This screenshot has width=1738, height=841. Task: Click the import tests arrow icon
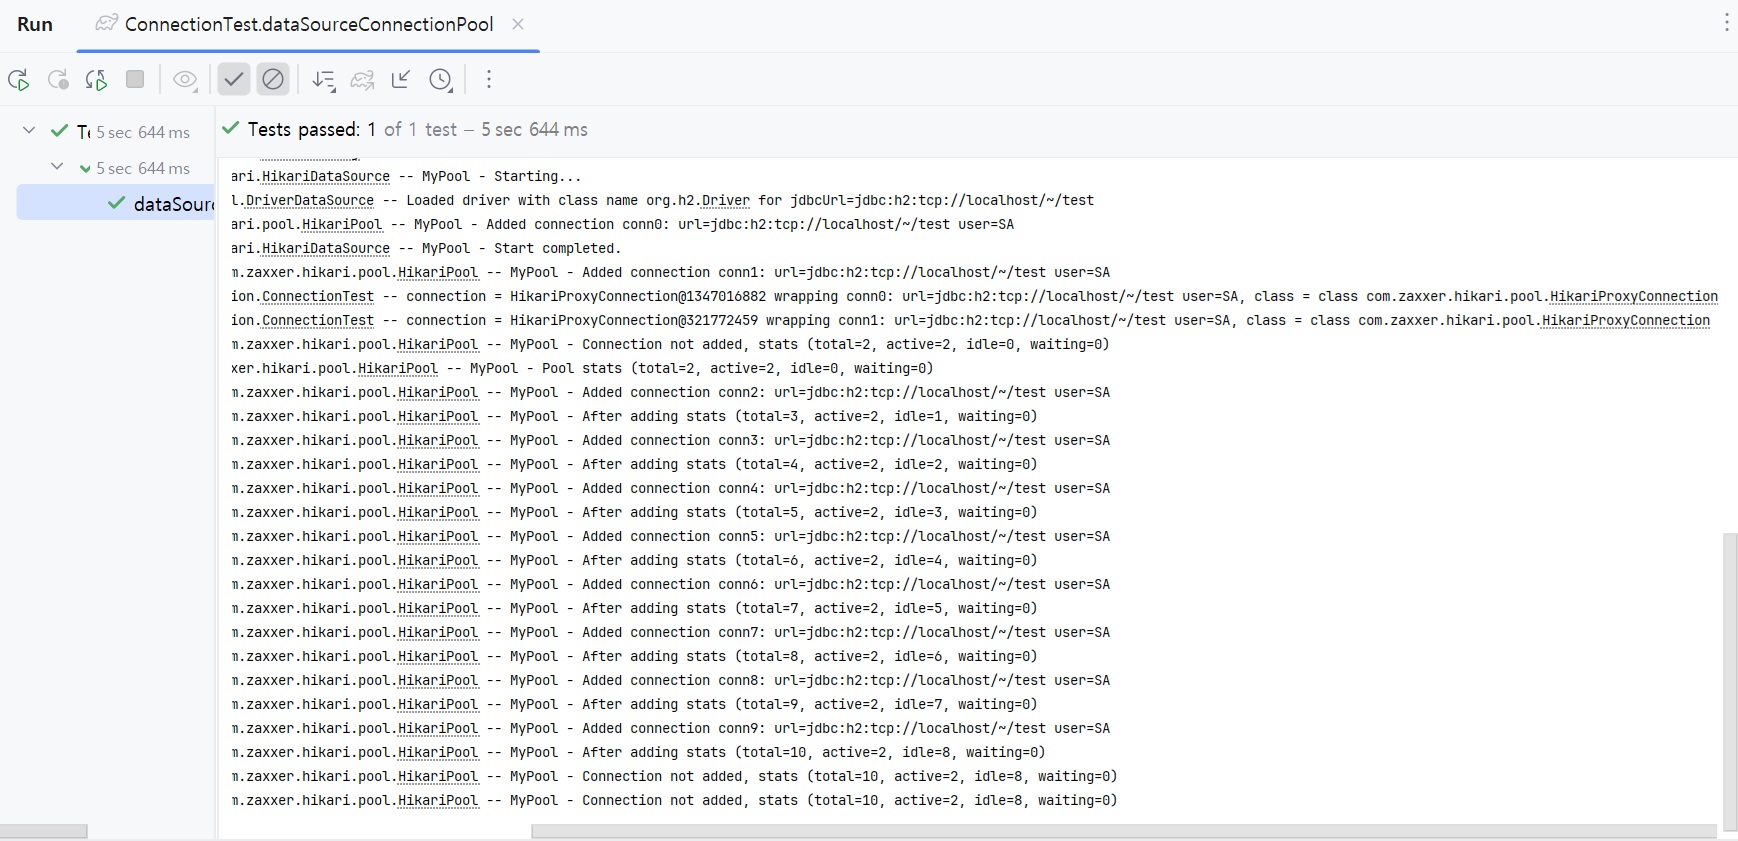(x=401, y=80)
